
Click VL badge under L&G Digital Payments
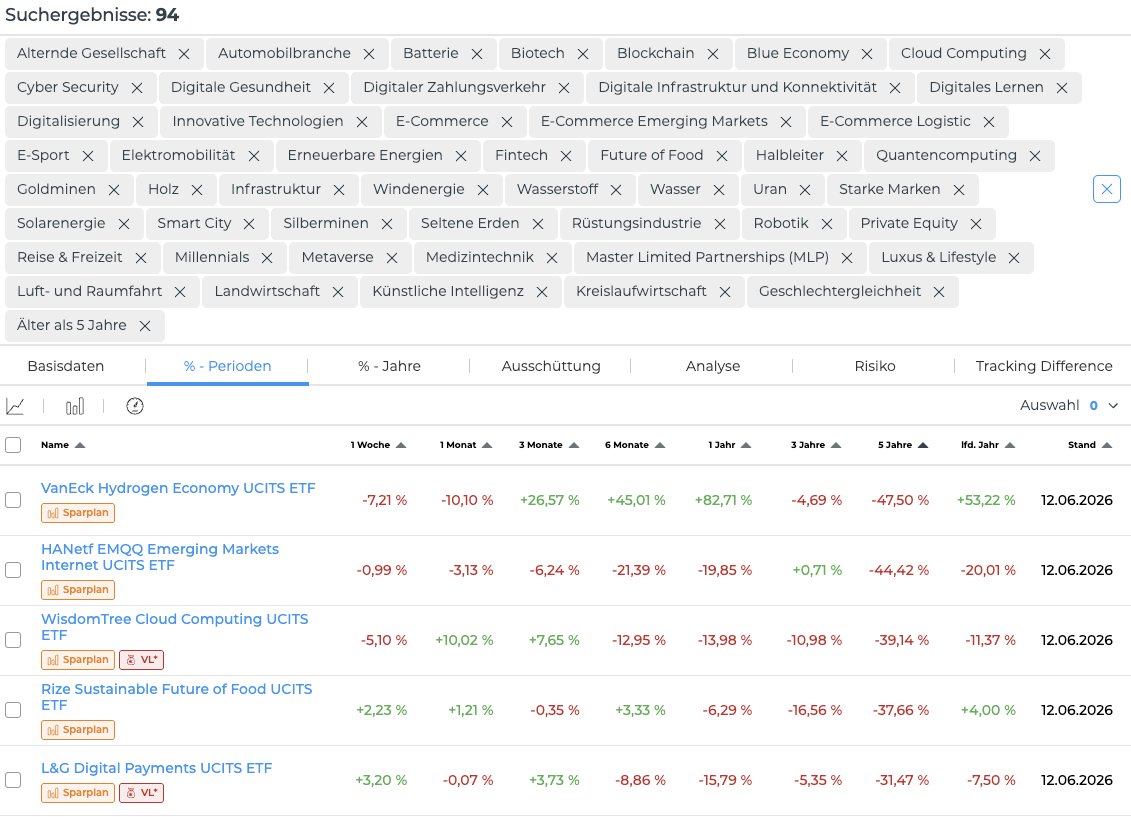click(x=141, y=792)
